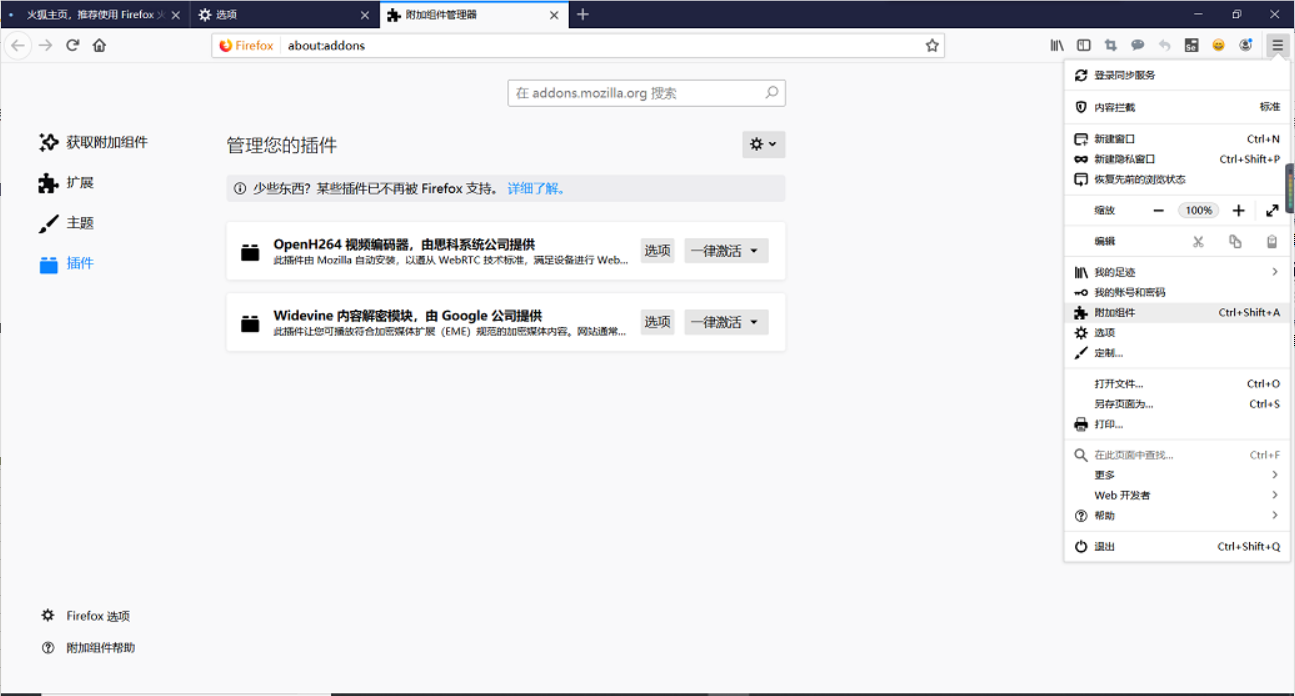The image size is (1295, 696).
Task: Click the screenshot crop toolbar icon
Action: point(1111,45)
